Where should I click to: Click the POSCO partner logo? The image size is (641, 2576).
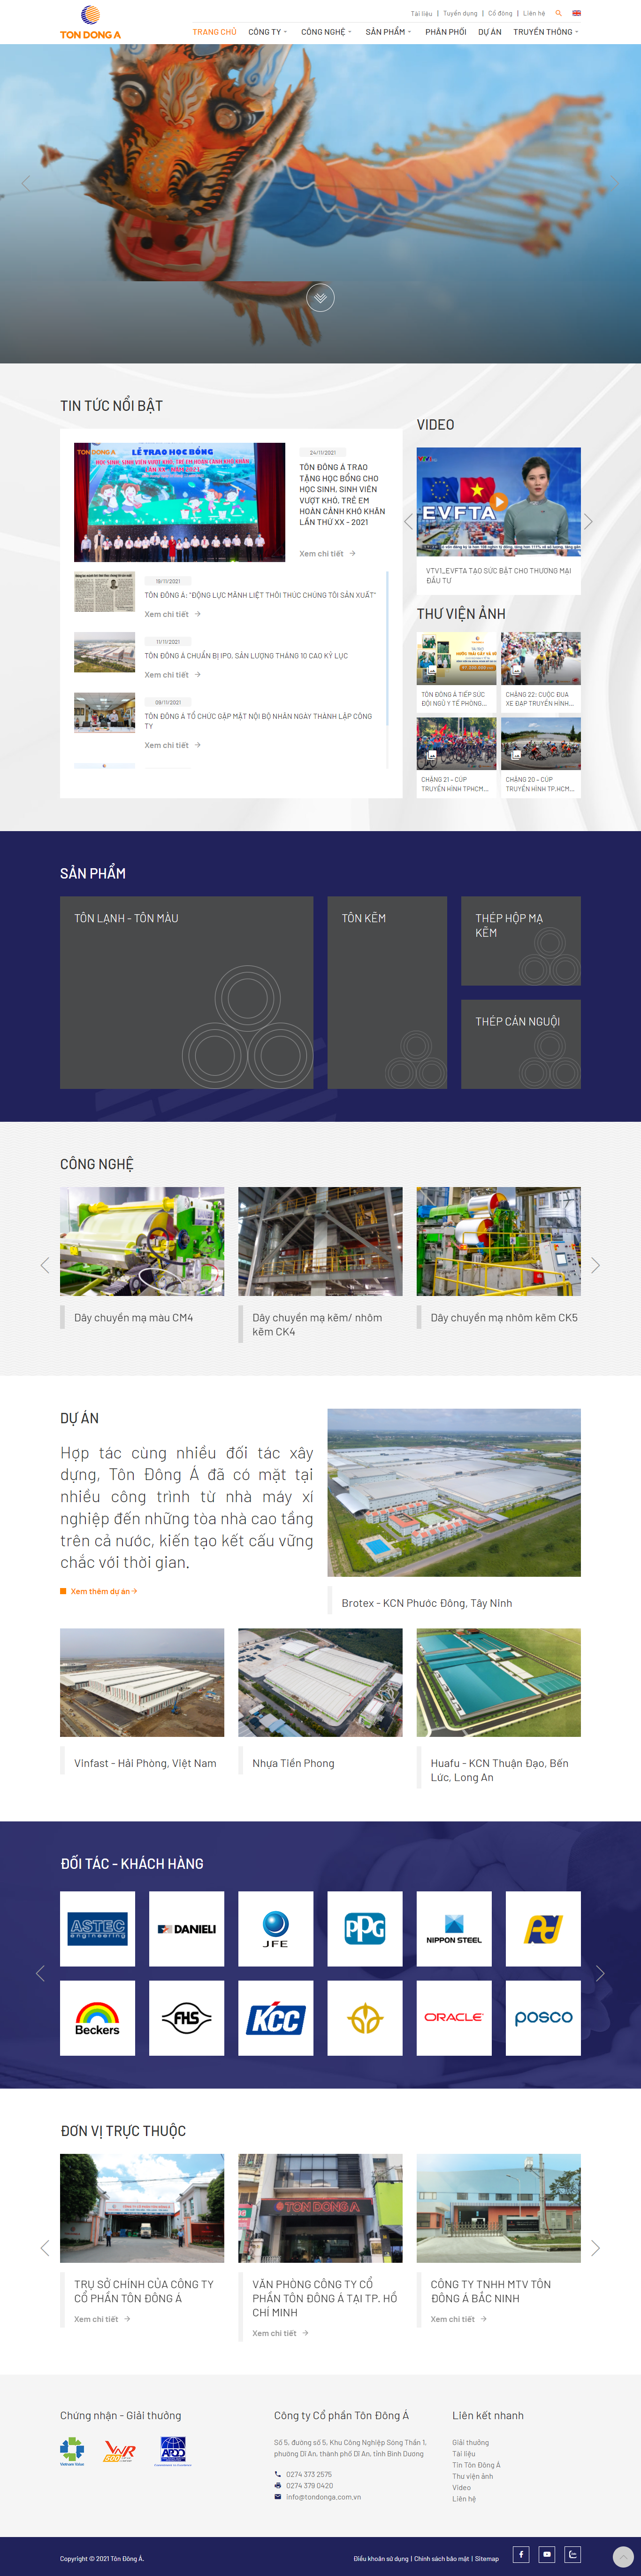pos(543,2018)
